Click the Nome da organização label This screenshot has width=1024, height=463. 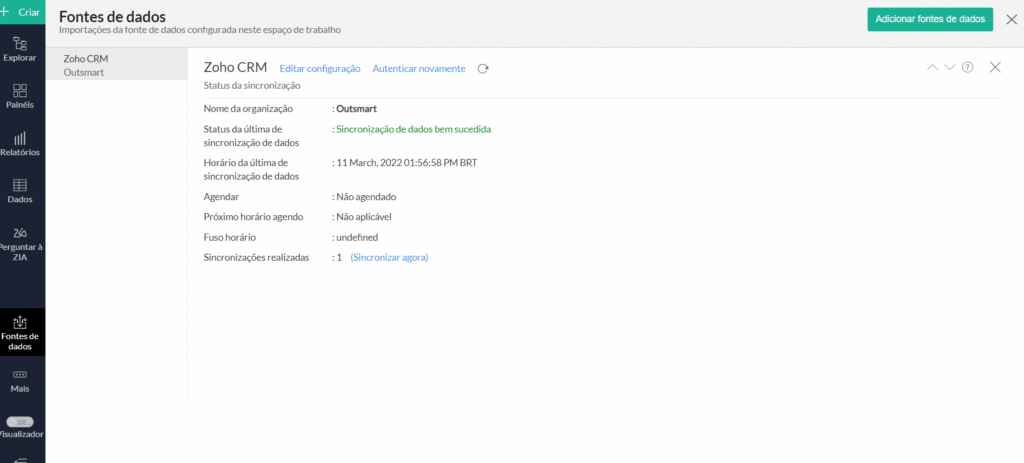pyautogui.click(x=248, y=108)
